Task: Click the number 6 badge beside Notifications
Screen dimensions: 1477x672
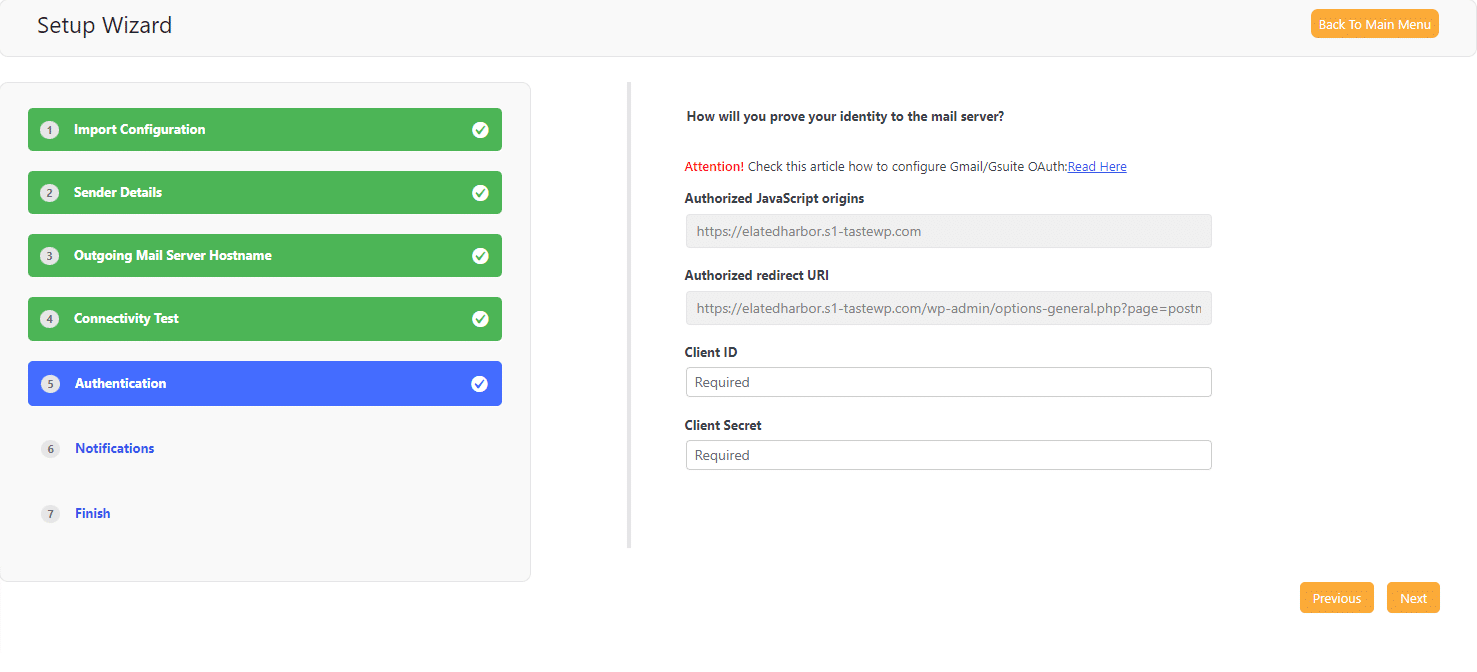Action: point(50,449)
